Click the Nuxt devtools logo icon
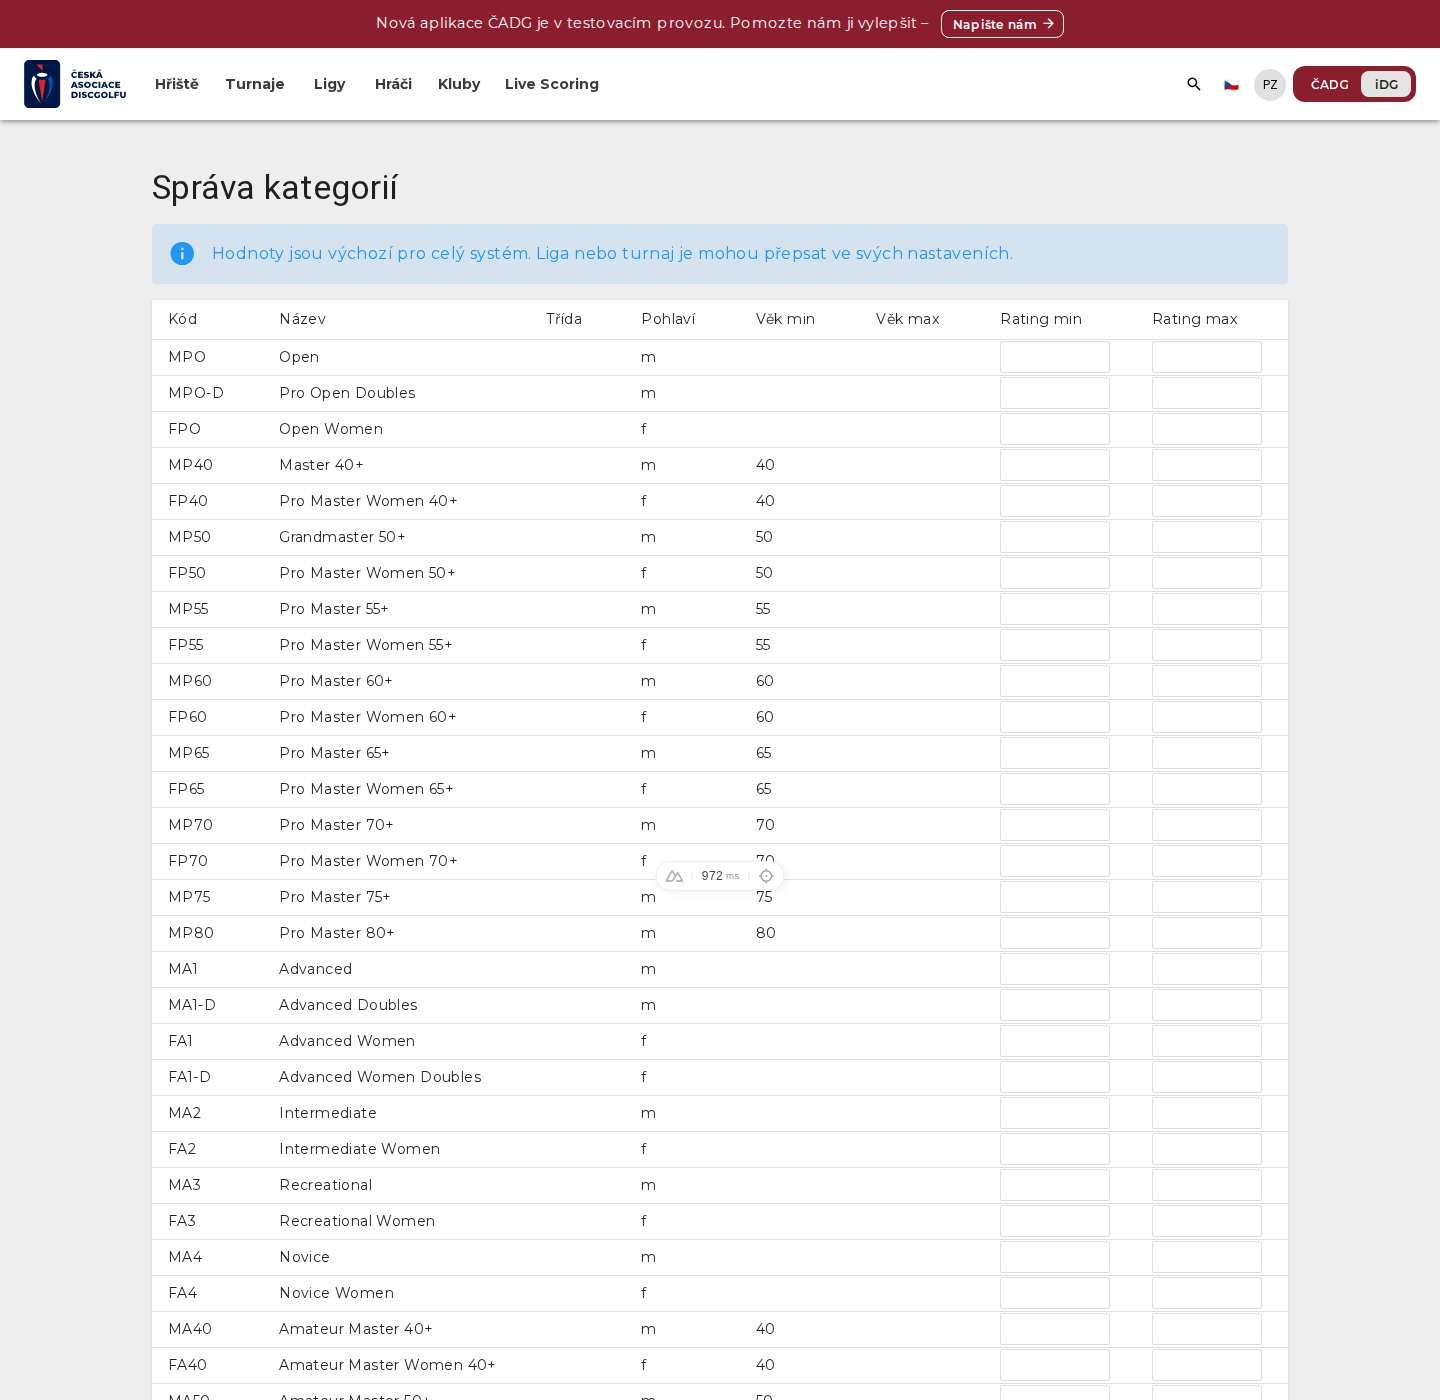1440x1400 pixels. coord(674,876)
